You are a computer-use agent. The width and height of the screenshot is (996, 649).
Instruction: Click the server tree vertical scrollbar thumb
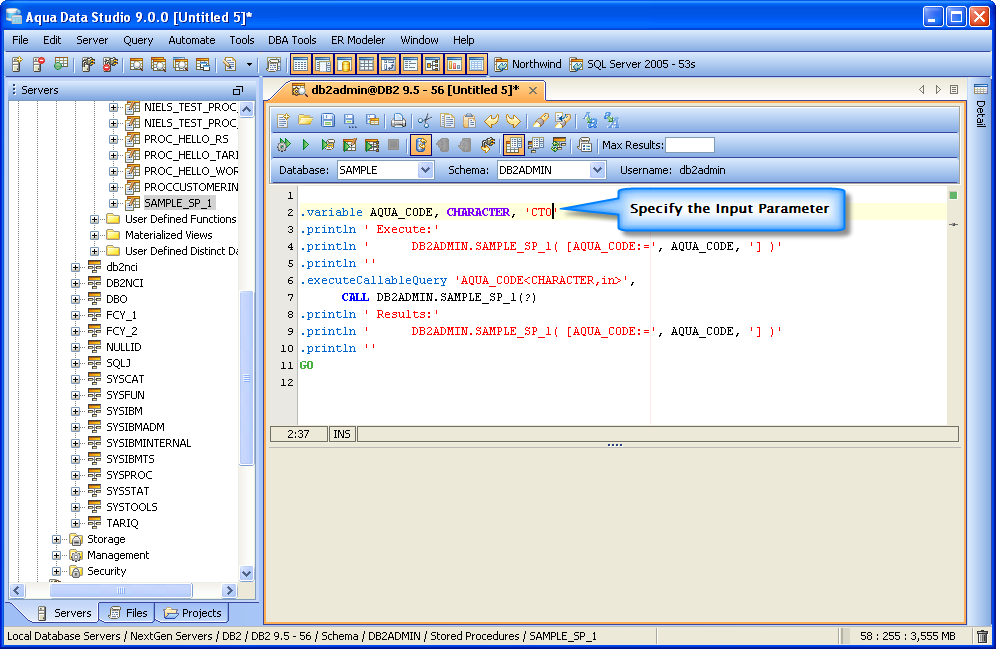(x=247, y=380)
